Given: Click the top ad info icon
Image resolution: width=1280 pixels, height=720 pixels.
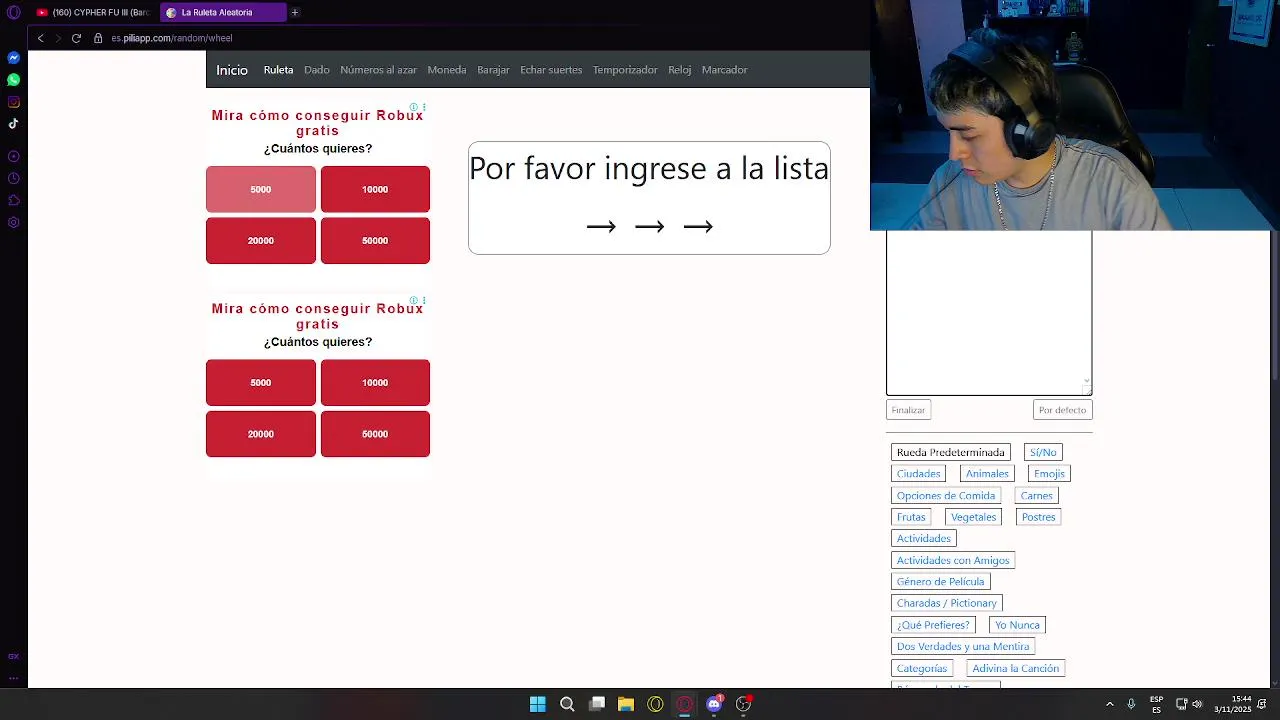Looking at the screenshot, I should [414, 107].
